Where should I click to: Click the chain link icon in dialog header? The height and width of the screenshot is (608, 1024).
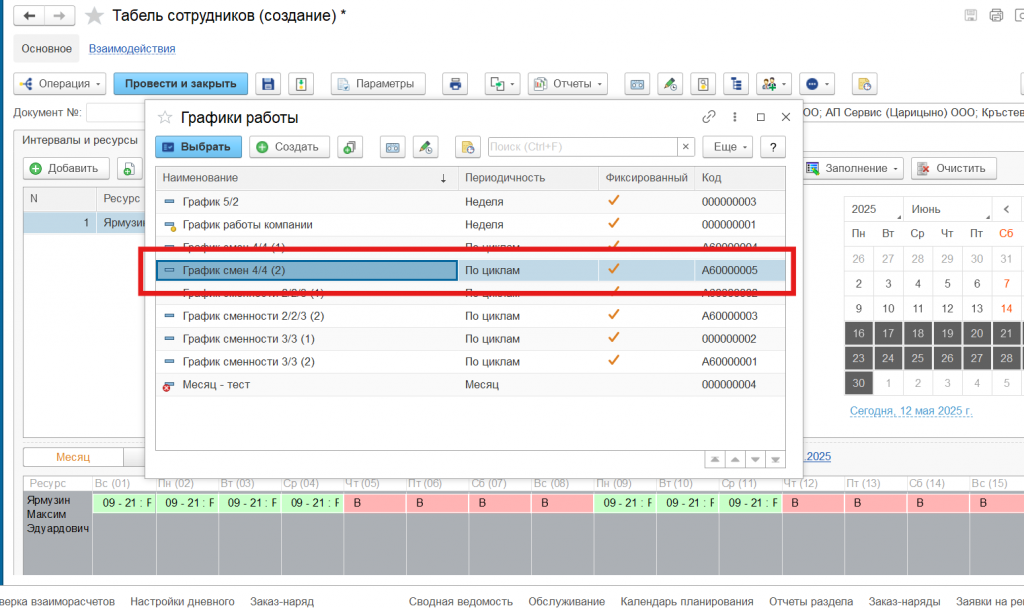coord(709,117)
